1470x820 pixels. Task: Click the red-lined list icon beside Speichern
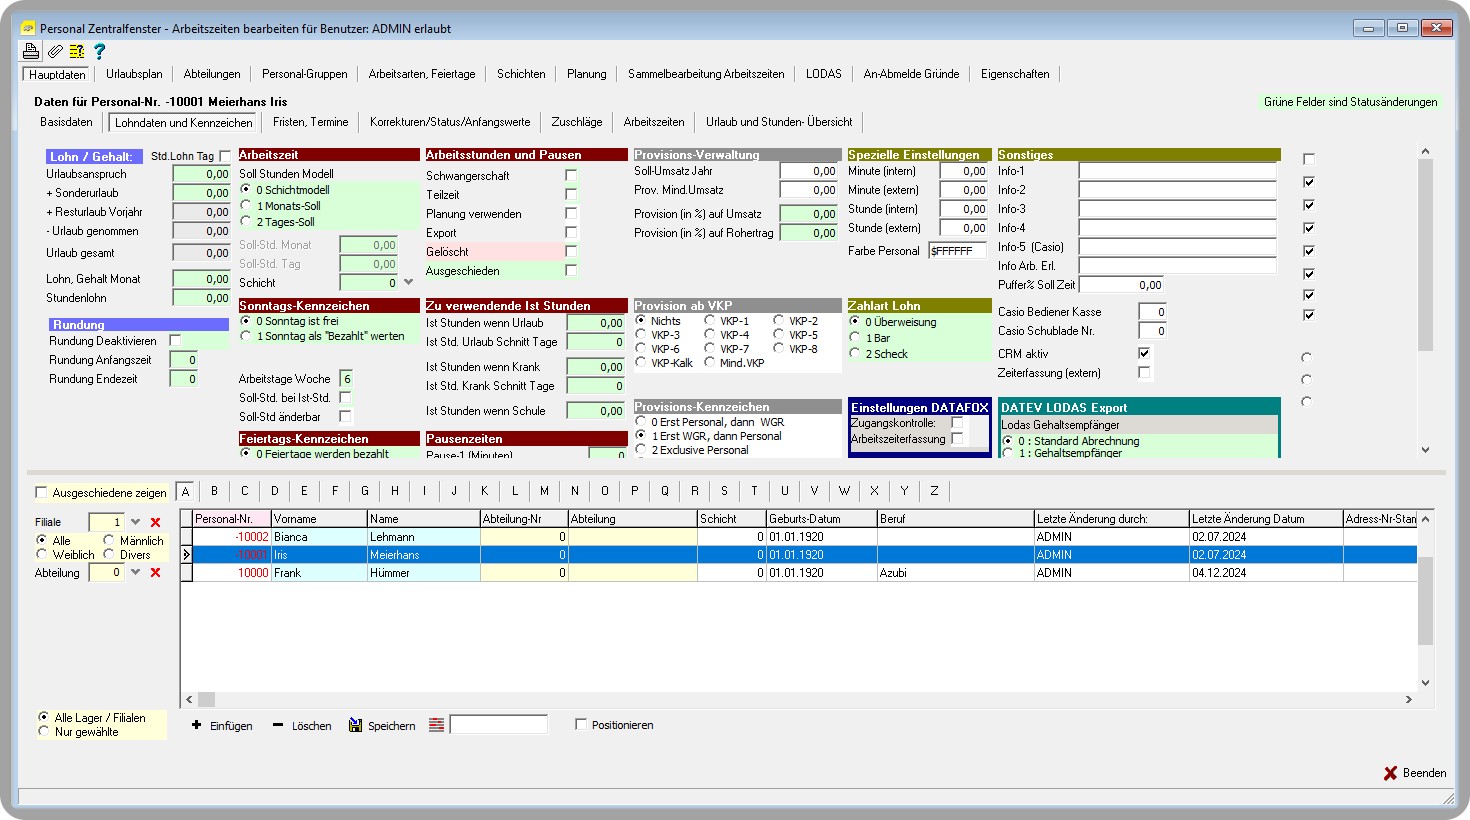click(436, 725)
